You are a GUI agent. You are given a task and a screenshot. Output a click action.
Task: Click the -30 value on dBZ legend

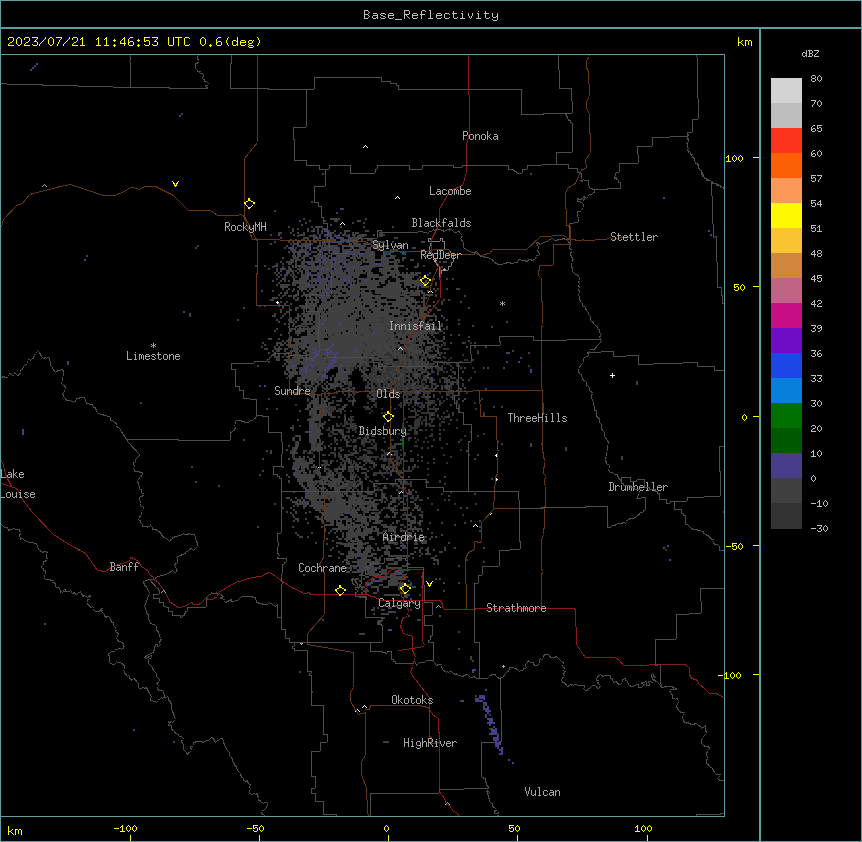(819, 528)
